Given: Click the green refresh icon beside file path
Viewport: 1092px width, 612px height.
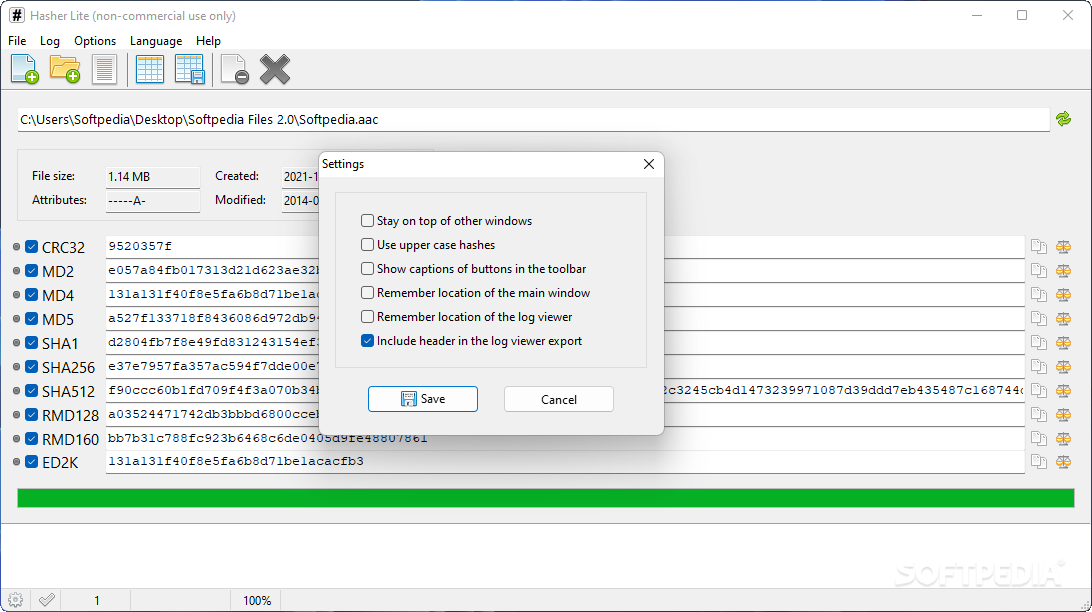Looking at the screenshot, I should click(1063, 119).
